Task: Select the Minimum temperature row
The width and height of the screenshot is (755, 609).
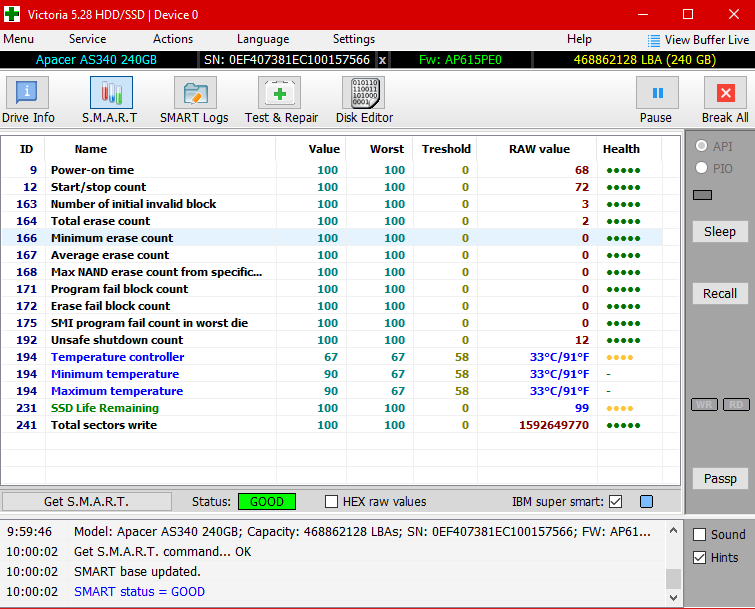Action: click(332, 374)
